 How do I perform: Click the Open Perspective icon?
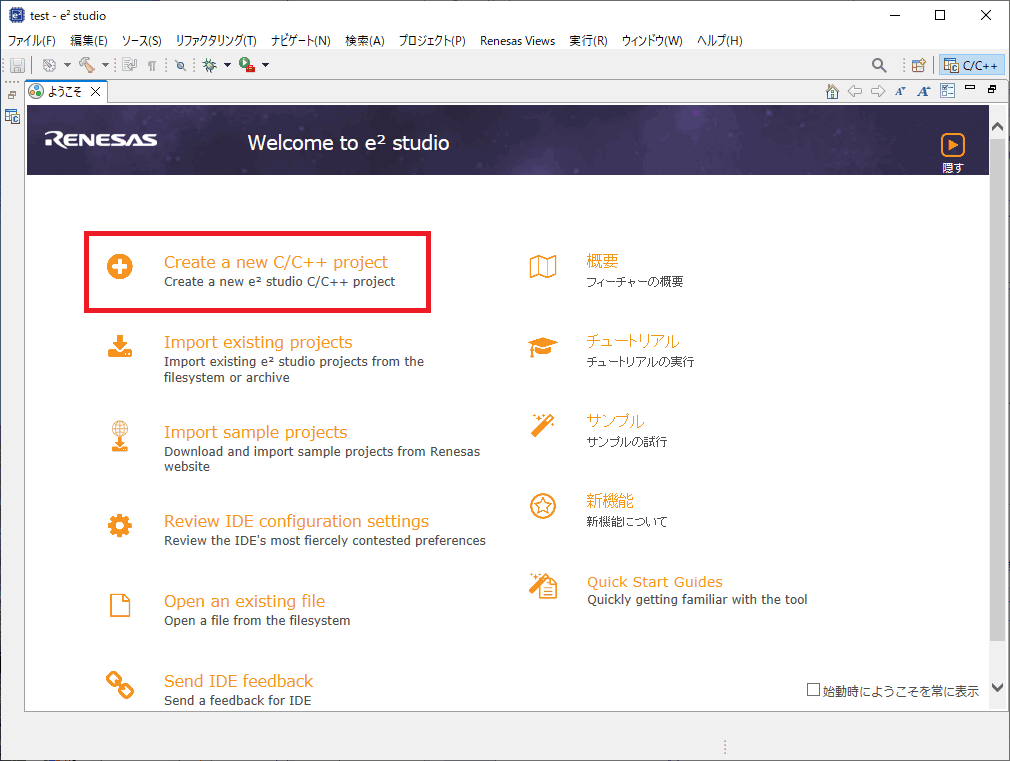point(919,65)
